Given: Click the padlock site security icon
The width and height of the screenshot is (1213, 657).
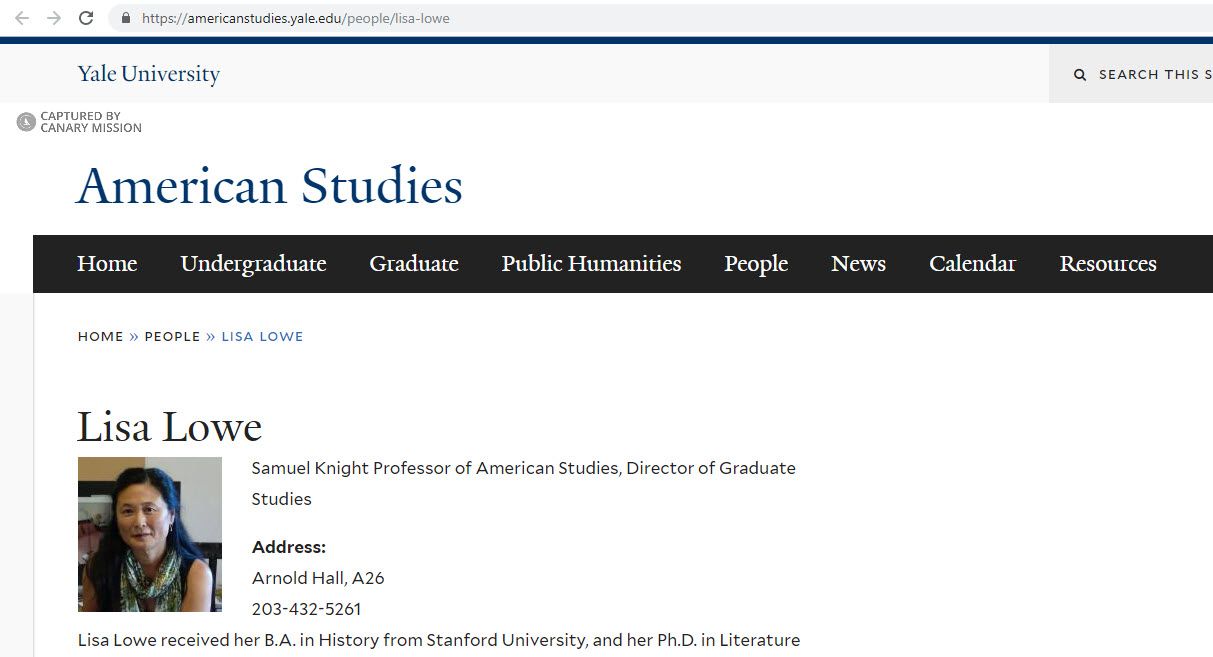Looking at the screenshot, I should point(125,18).
